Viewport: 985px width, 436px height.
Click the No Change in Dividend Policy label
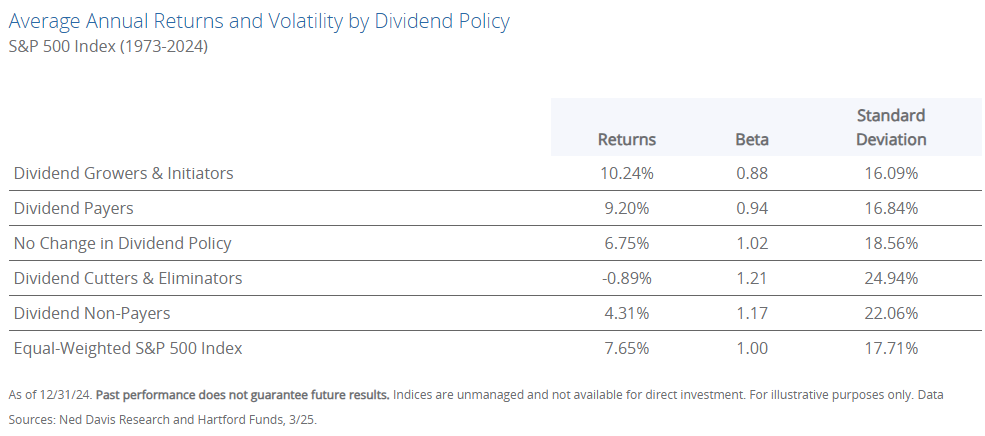[122, 243]
